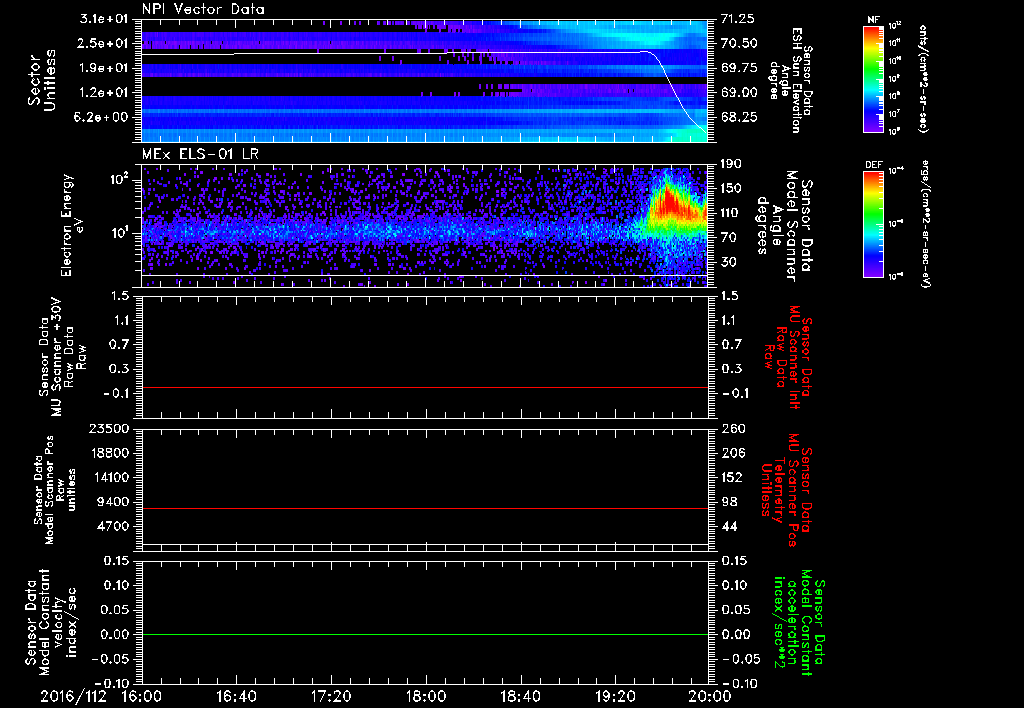Click the white sun elevation curve drop
1024x708 pixels.
click(670, 85)
